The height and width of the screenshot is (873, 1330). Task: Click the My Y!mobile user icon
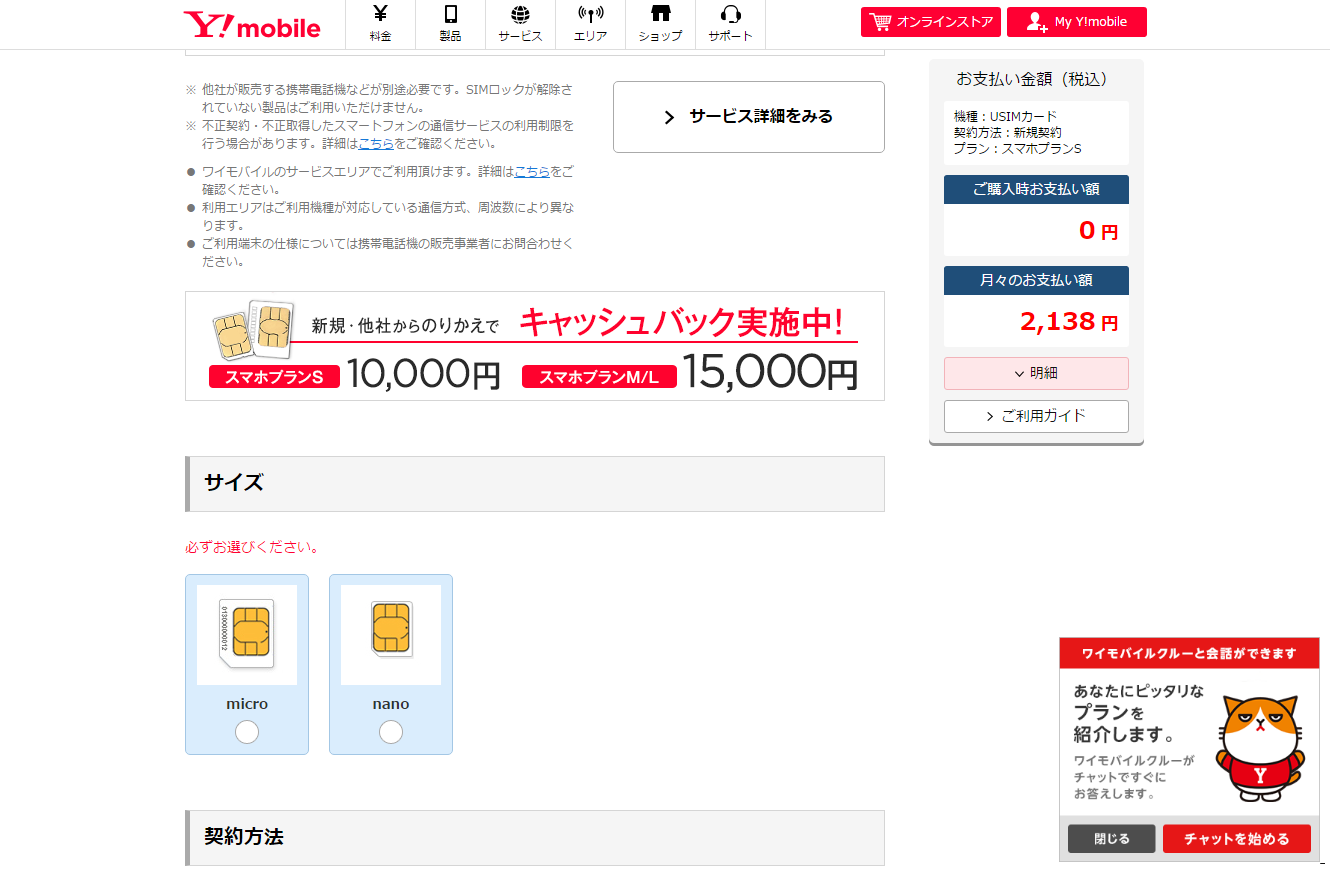[1037, 22]
